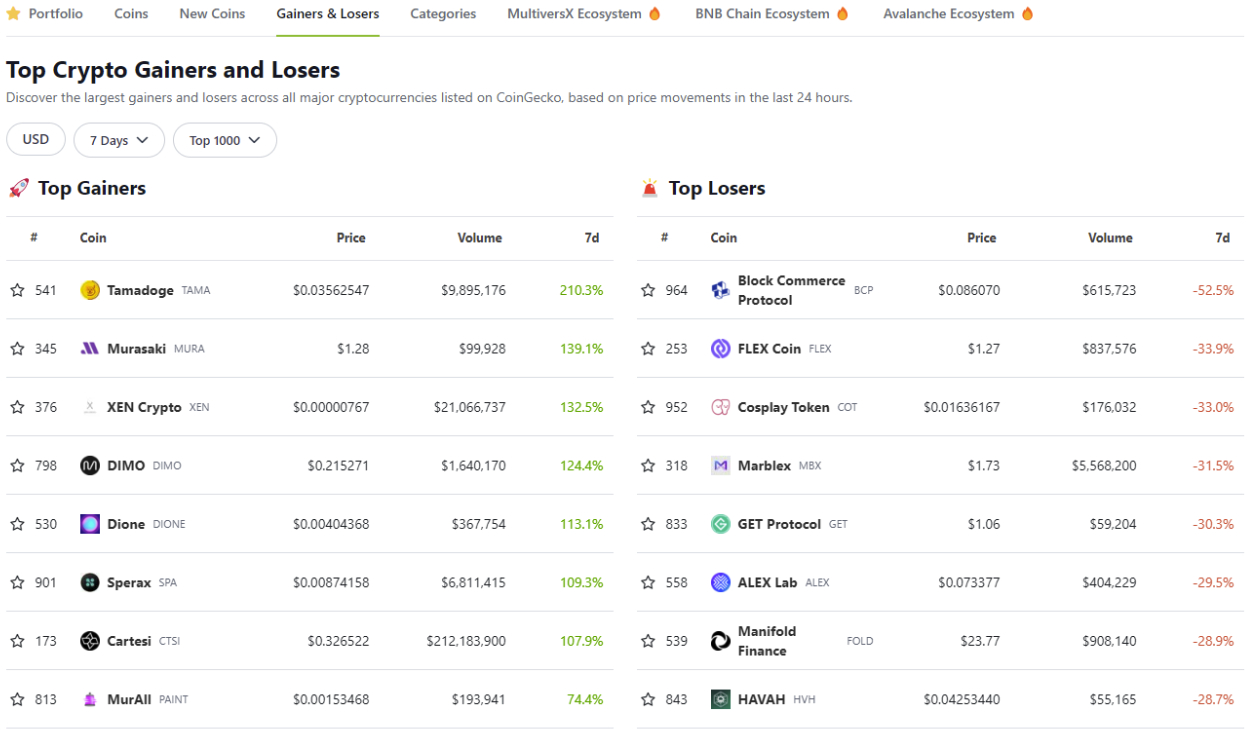Open the 7 Days timeframe dropdown
1252x730 pixels.
point(119,140)
